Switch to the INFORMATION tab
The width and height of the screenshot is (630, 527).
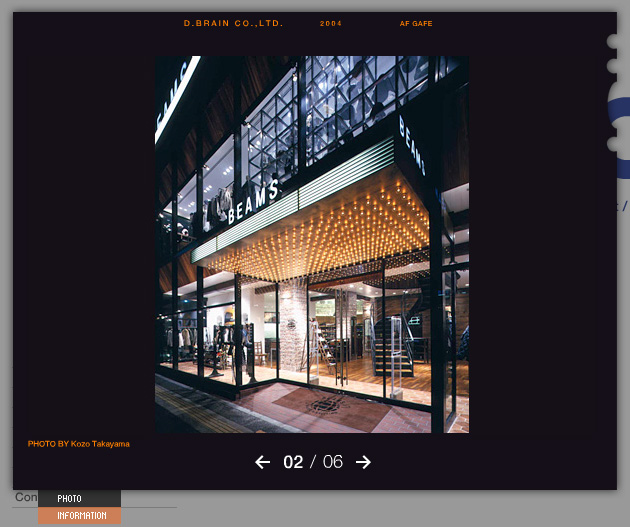tap(80, 515)
